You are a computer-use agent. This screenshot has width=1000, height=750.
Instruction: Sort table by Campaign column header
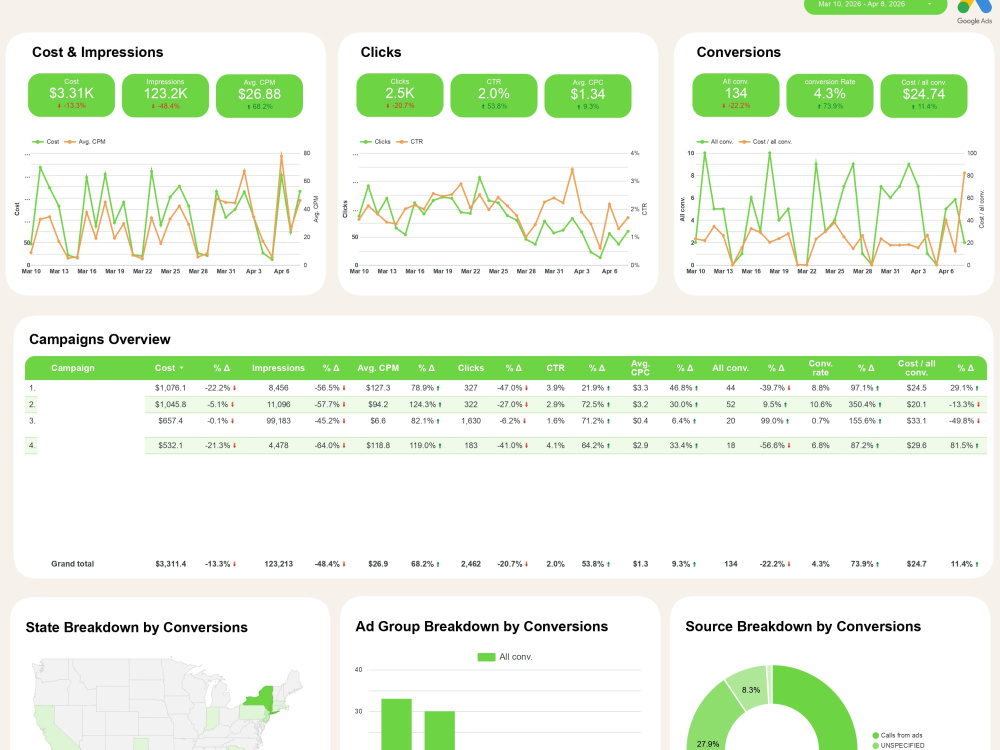tap(73, 368)
